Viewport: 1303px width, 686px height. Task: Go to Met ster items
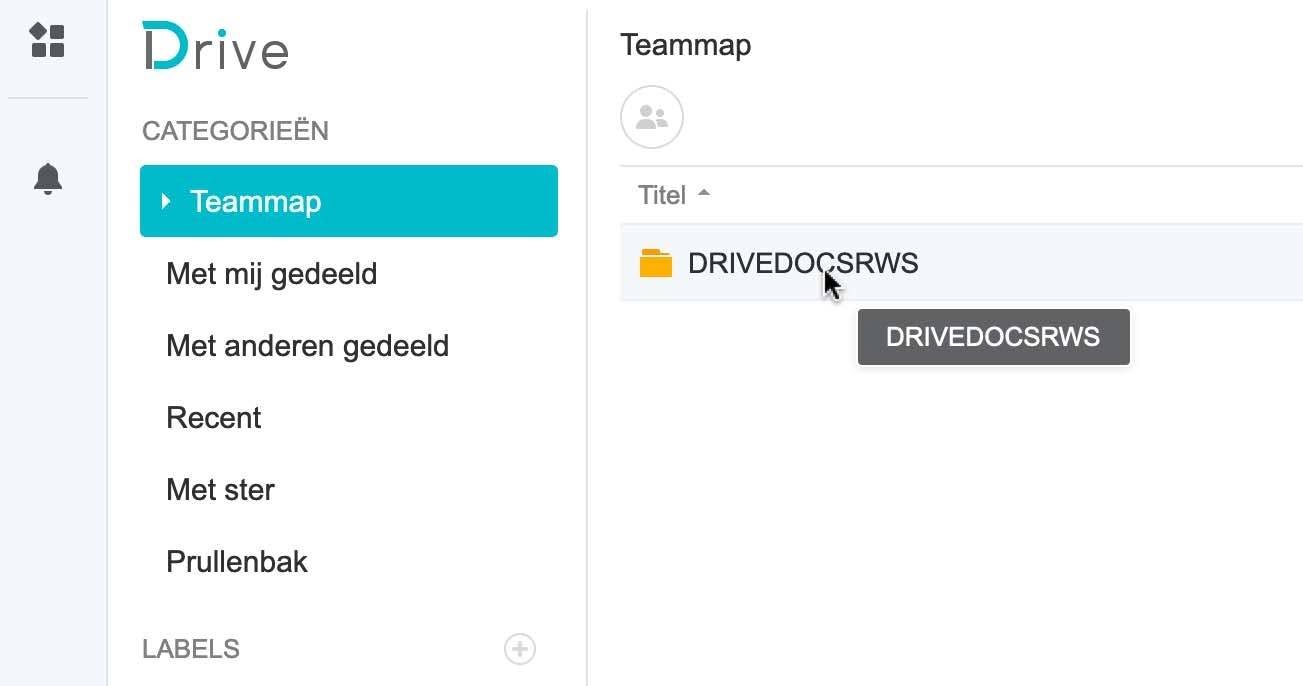tap(220, 490)
